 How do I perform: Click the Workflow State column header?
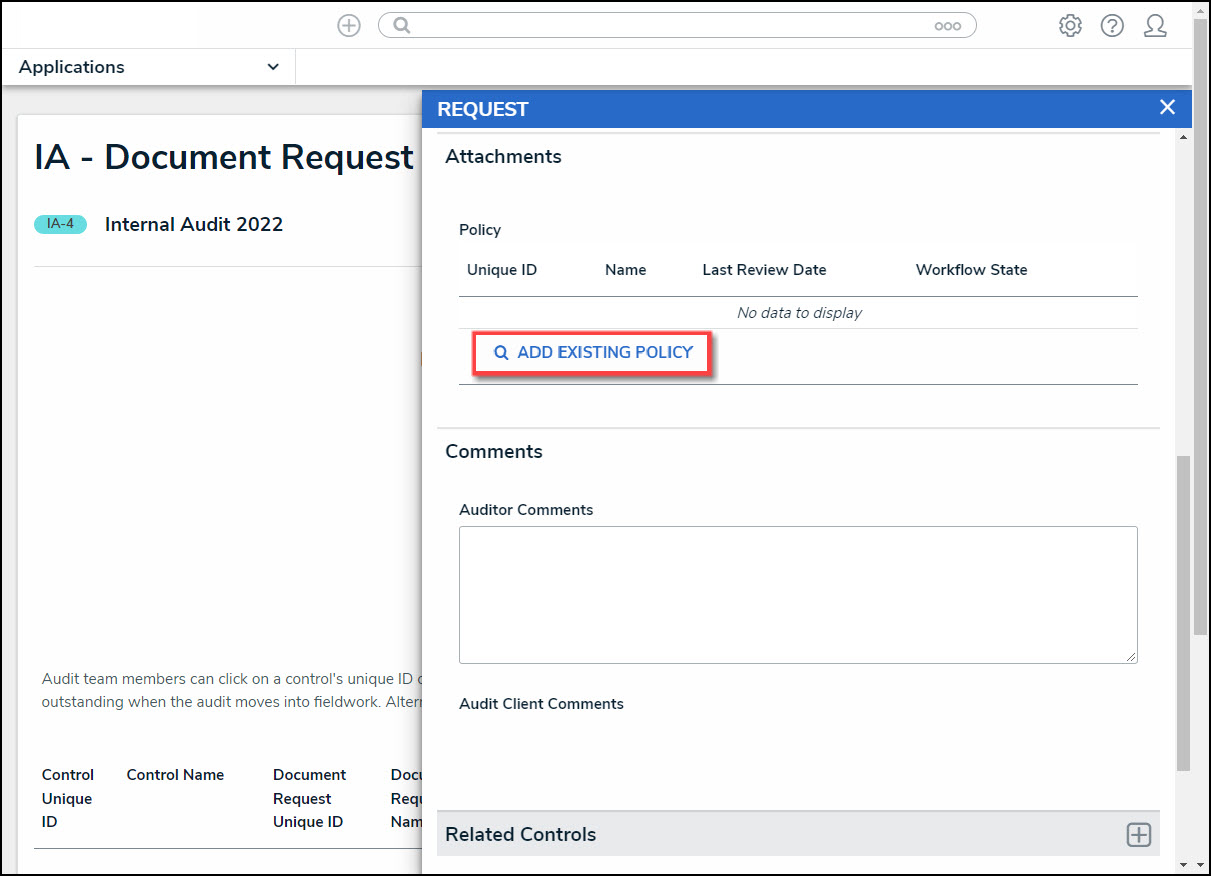(x=971, y=270)
